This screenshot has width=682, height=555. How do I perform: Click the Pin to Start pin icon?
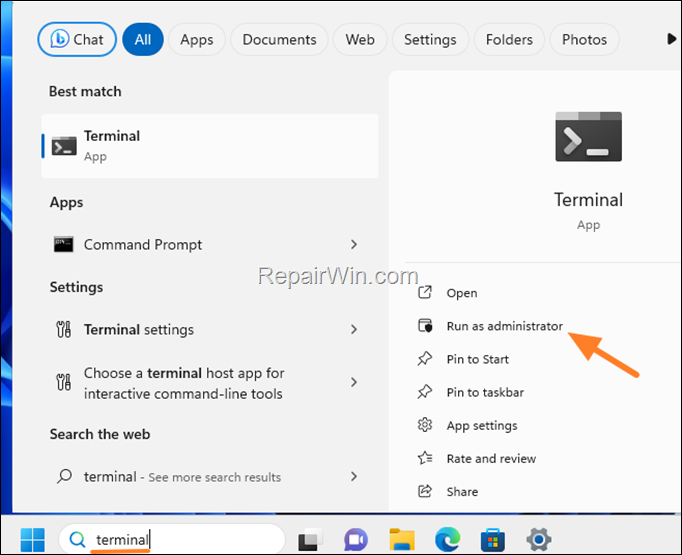[425, 358]
